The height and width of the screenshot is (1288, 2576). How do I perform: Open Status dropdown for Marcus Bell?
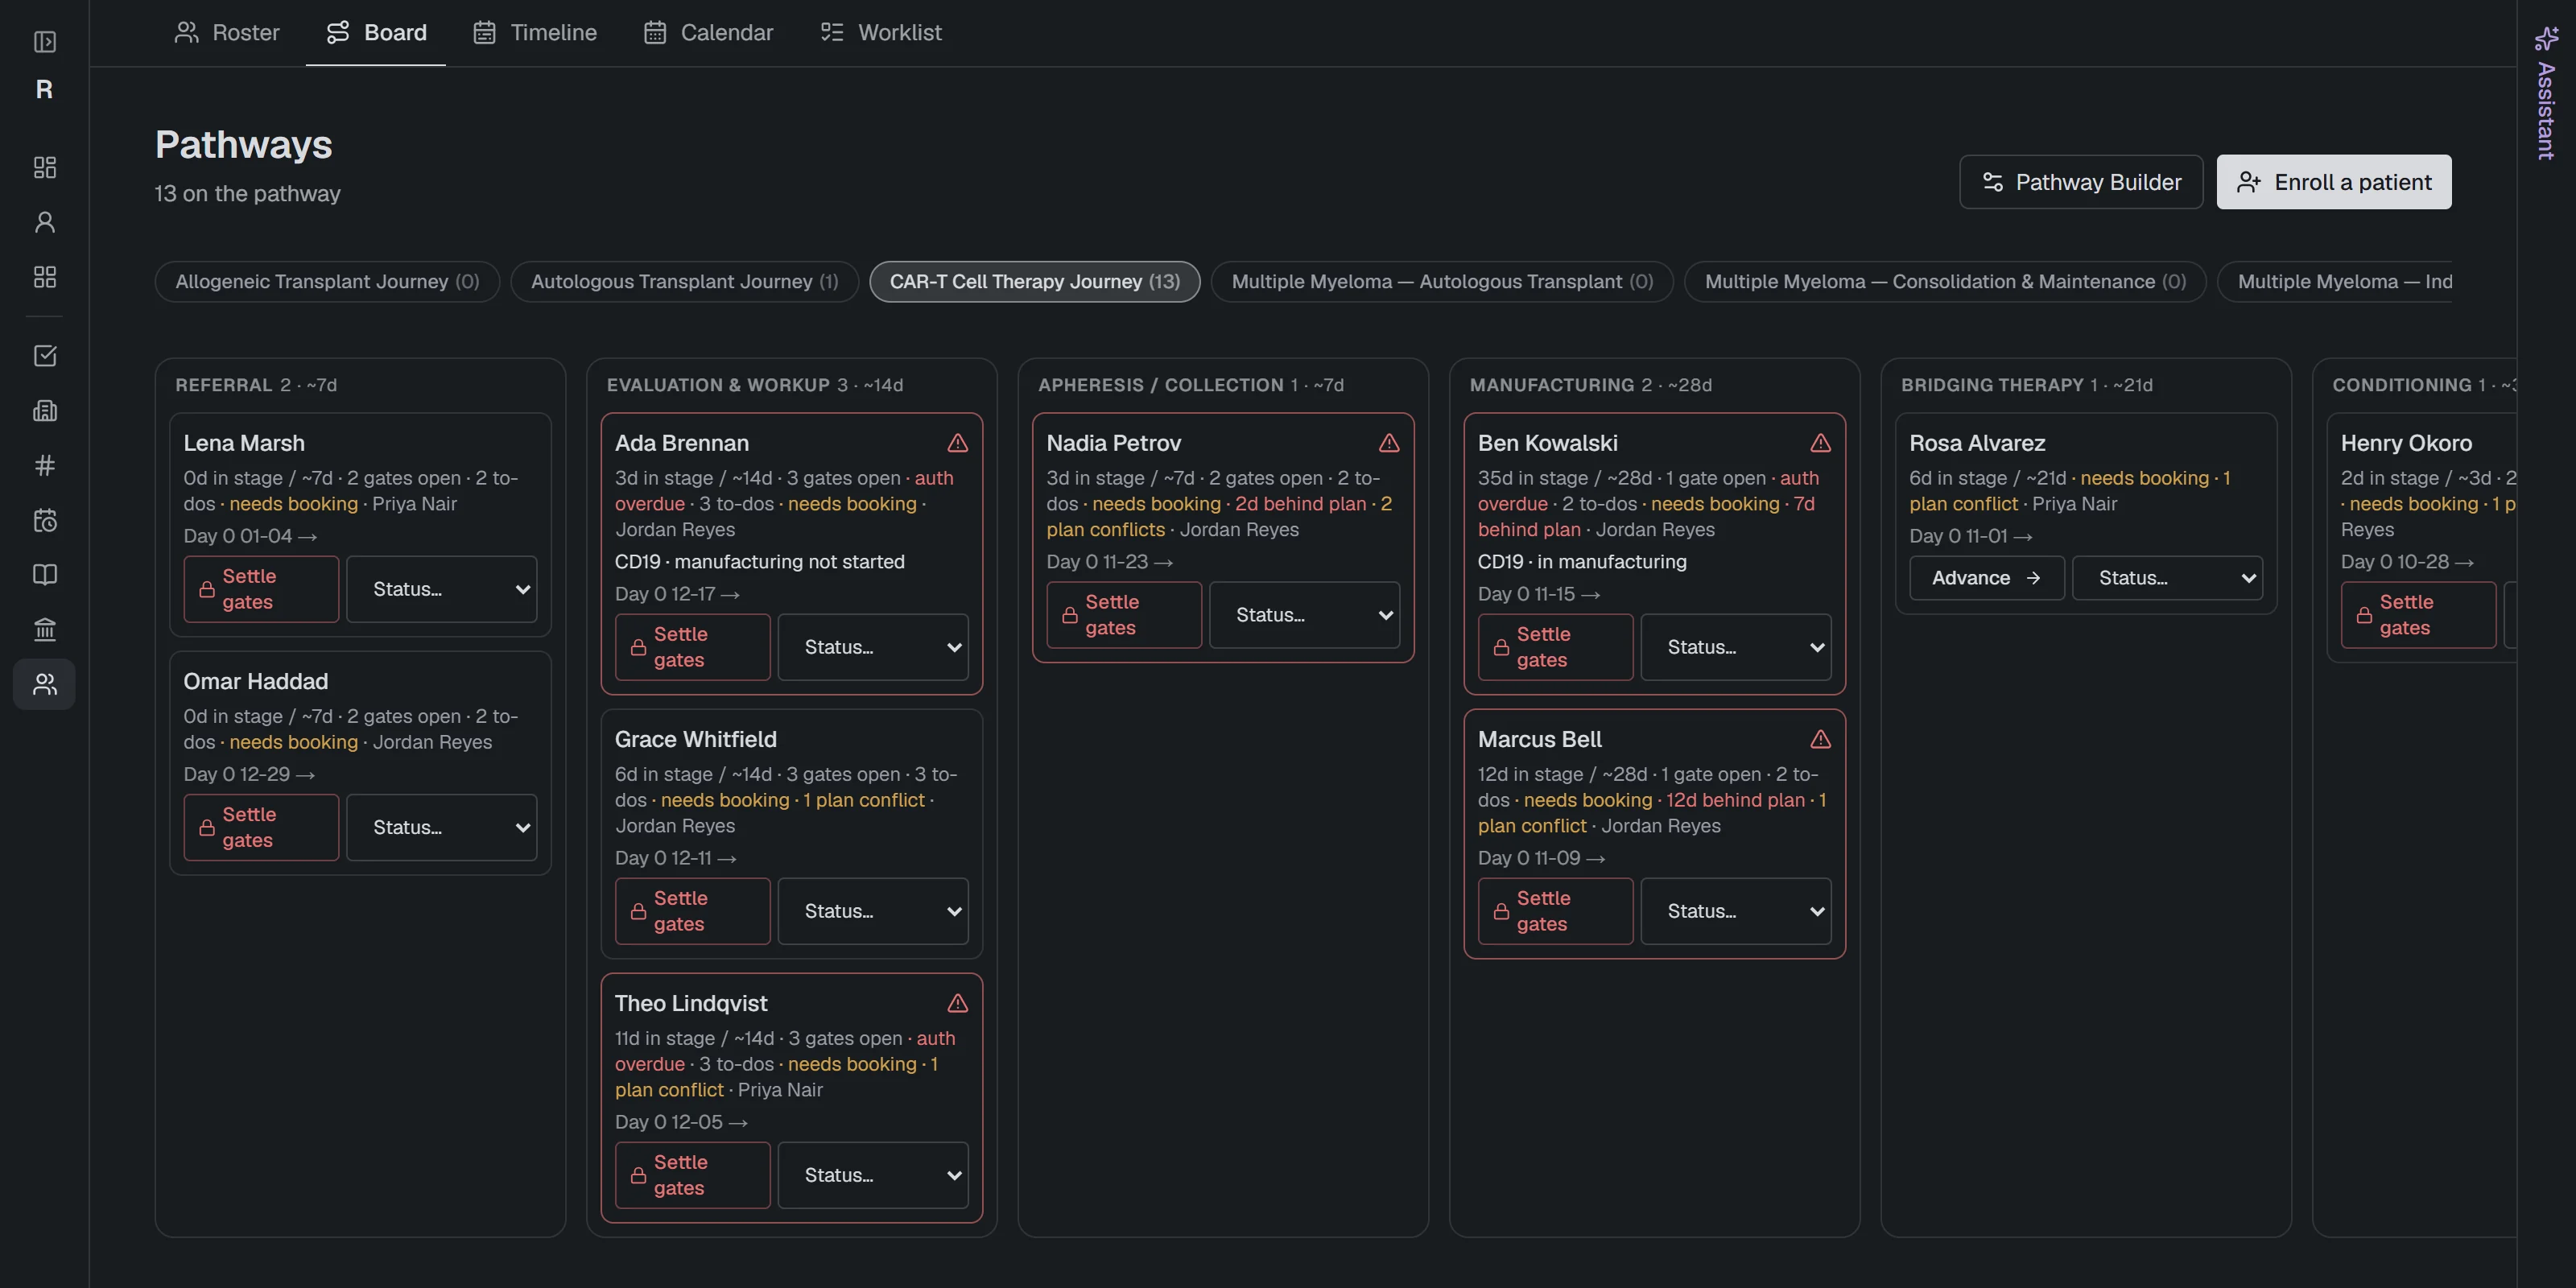tap(1736, 911)
